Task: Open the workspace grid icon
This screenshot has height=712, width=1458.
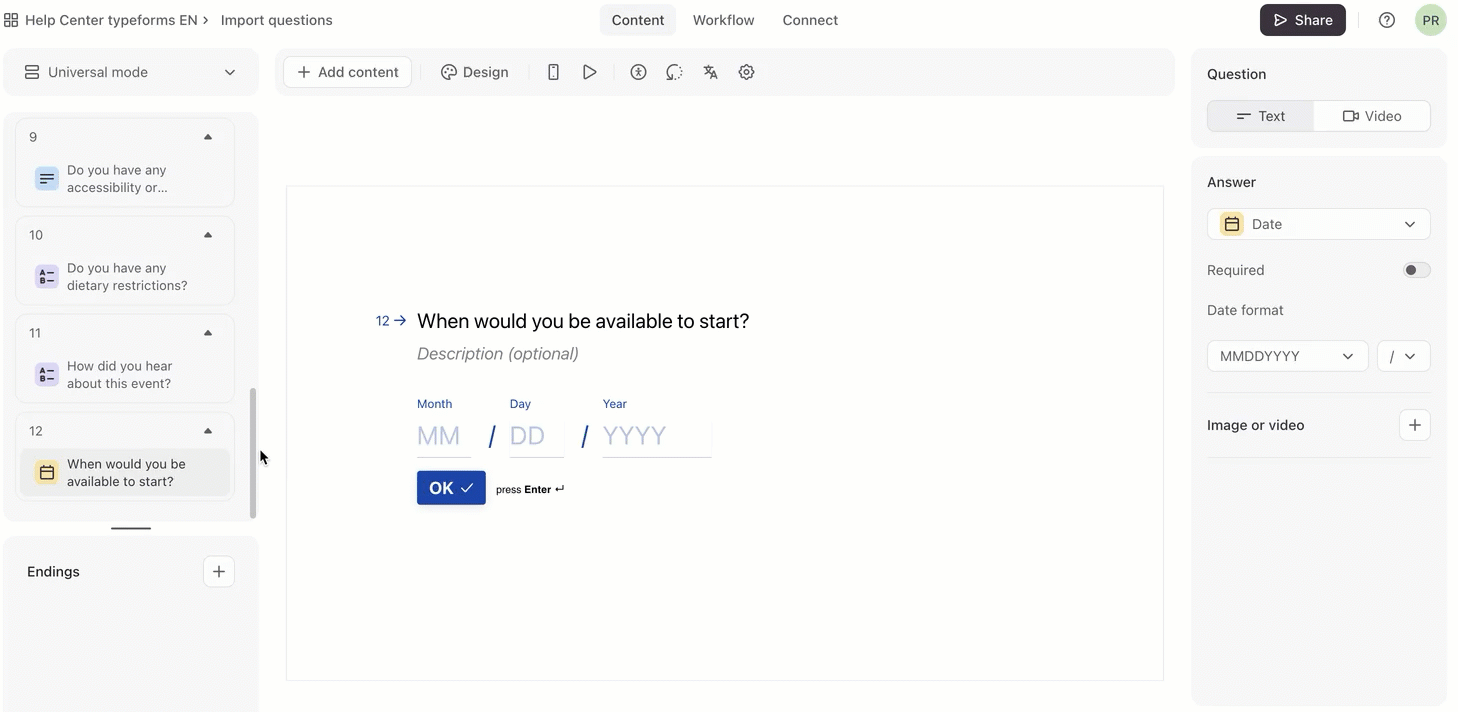Action: (x=11, y=20)
